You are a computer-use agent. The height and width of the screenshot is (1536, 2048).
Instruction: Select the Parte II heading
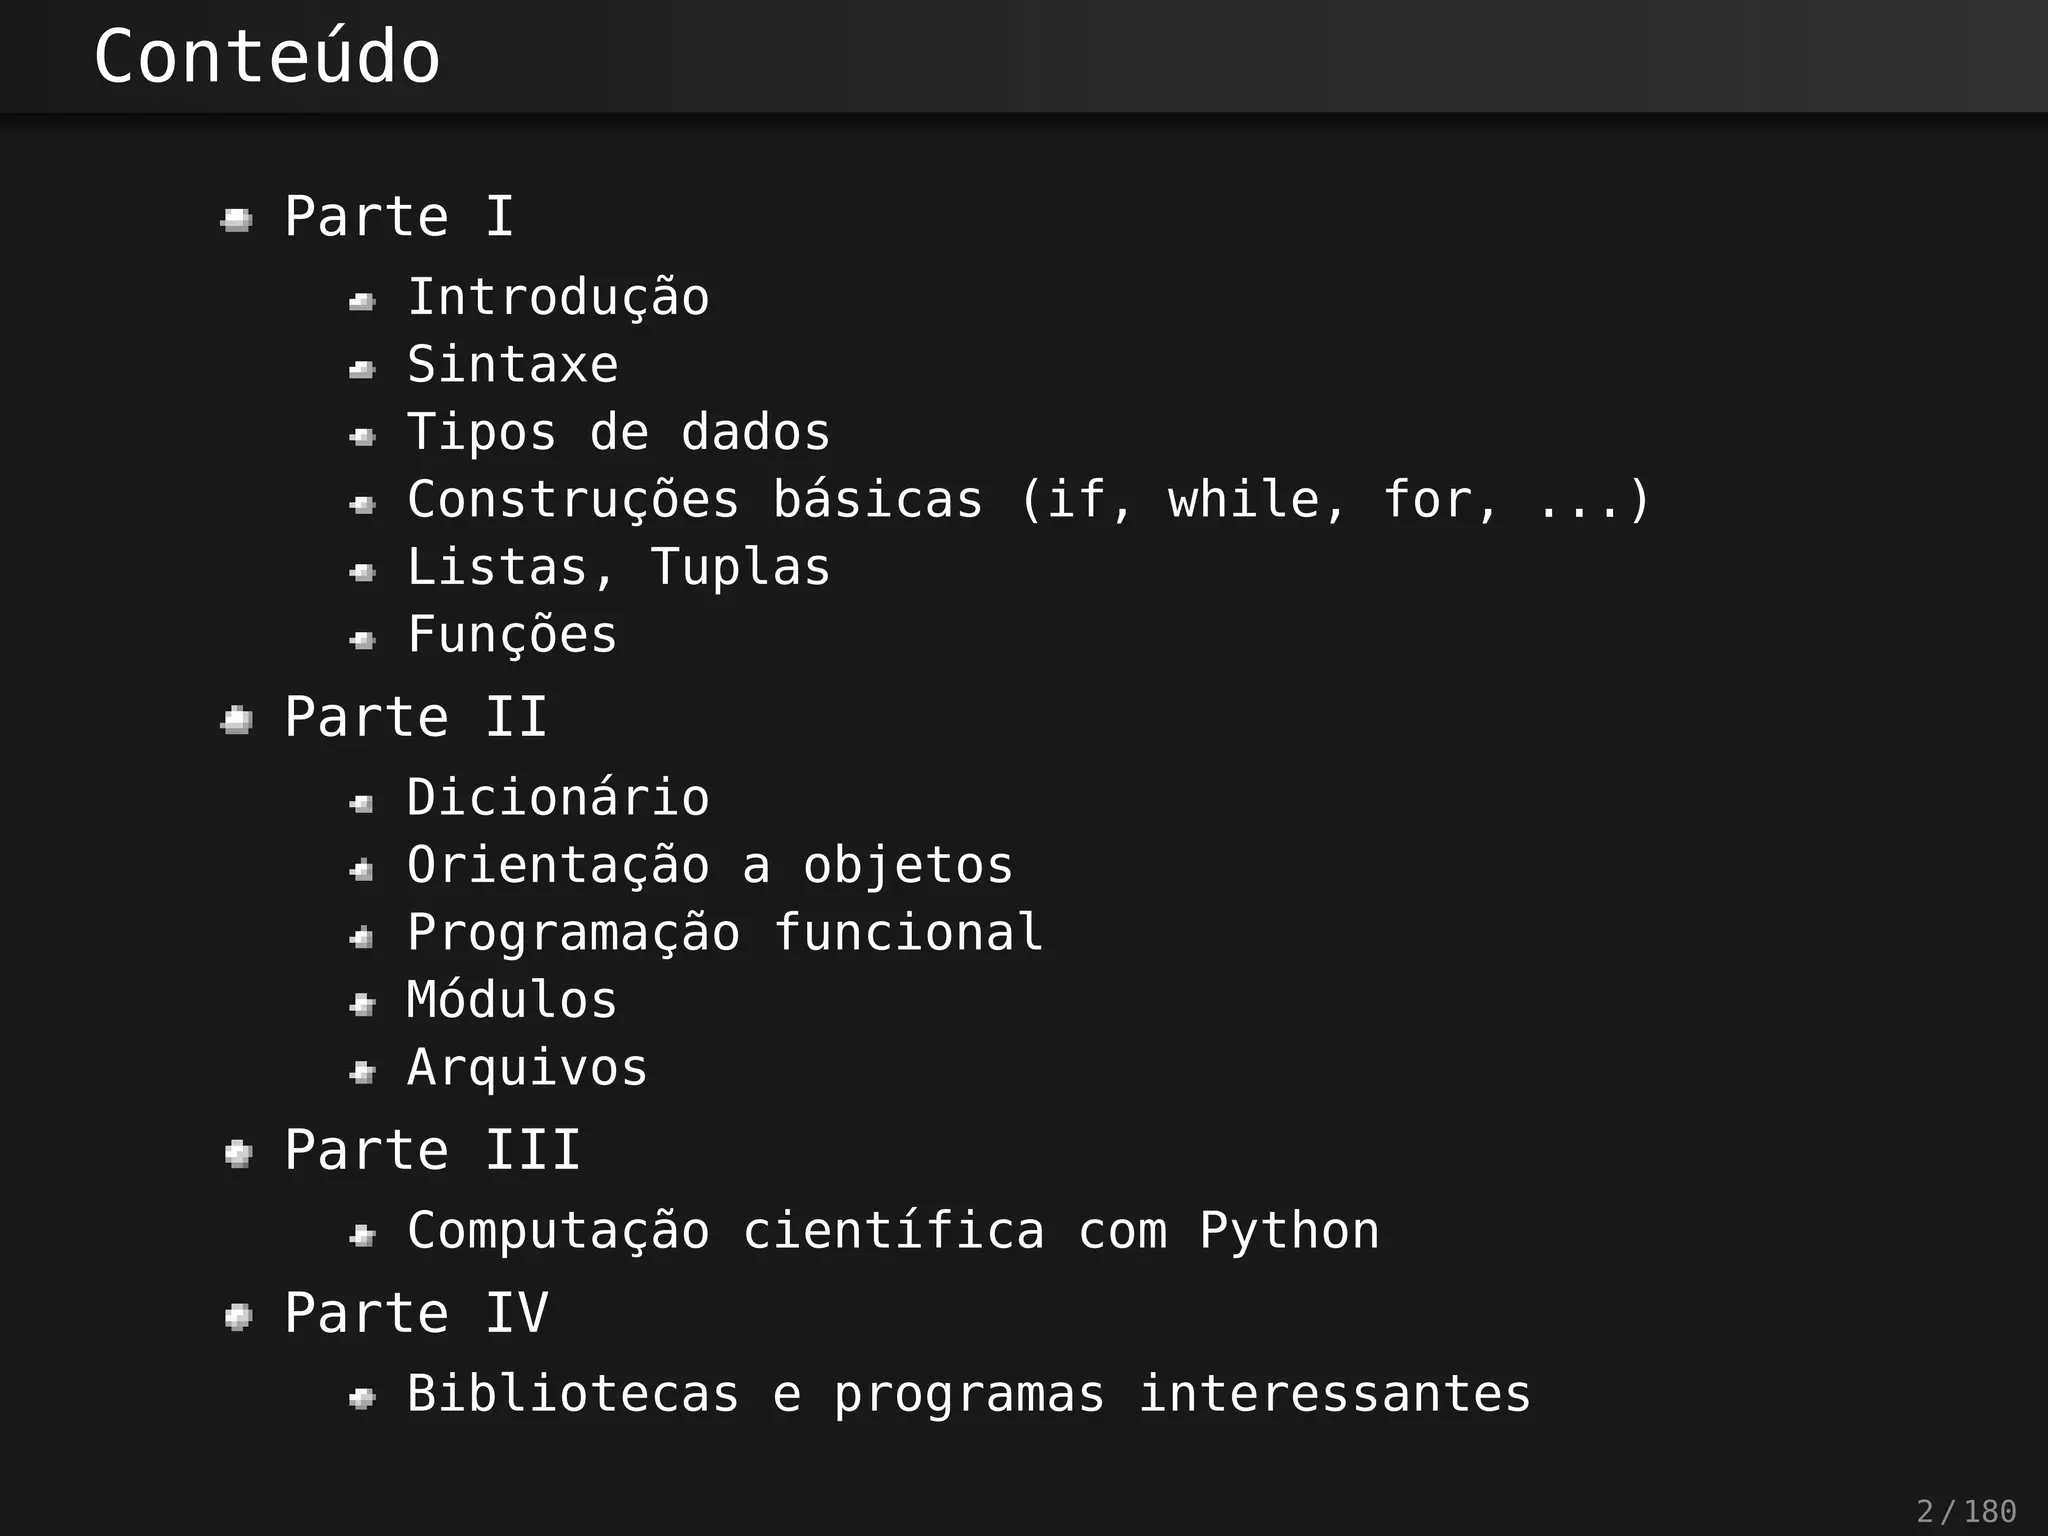[416, 717]
